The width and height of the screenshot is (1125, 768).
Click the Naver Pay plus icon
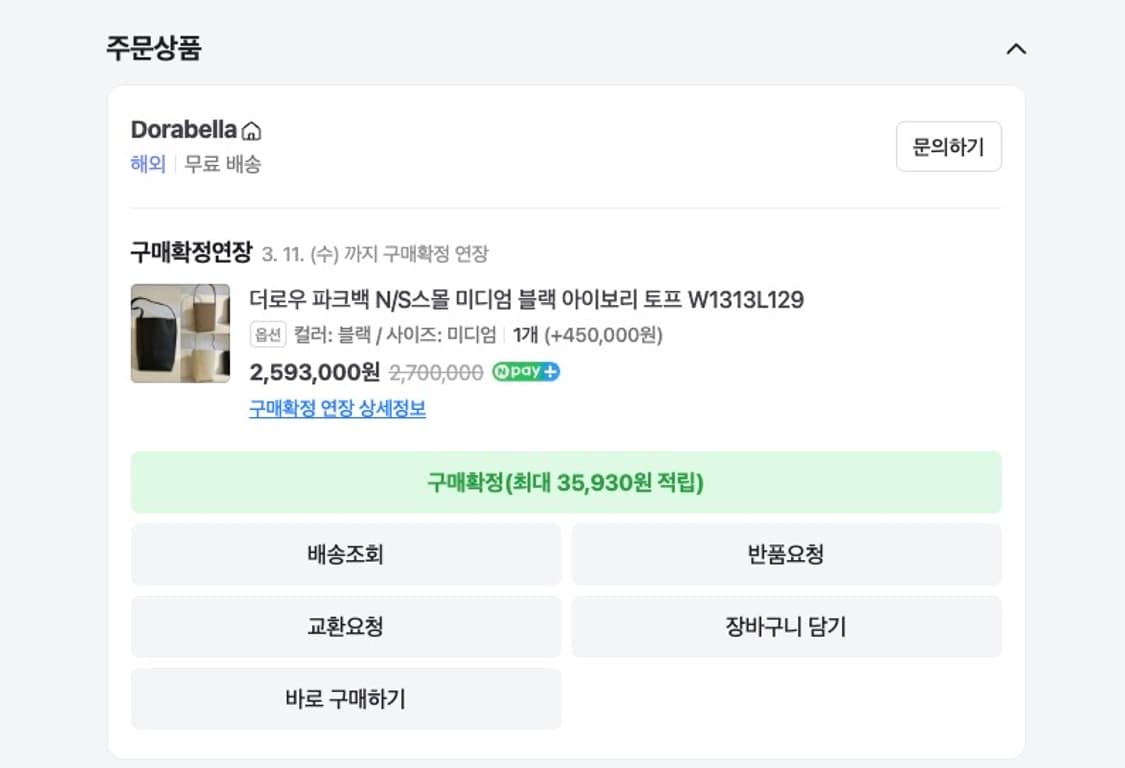pyautogui.click(x=525, y=371)
